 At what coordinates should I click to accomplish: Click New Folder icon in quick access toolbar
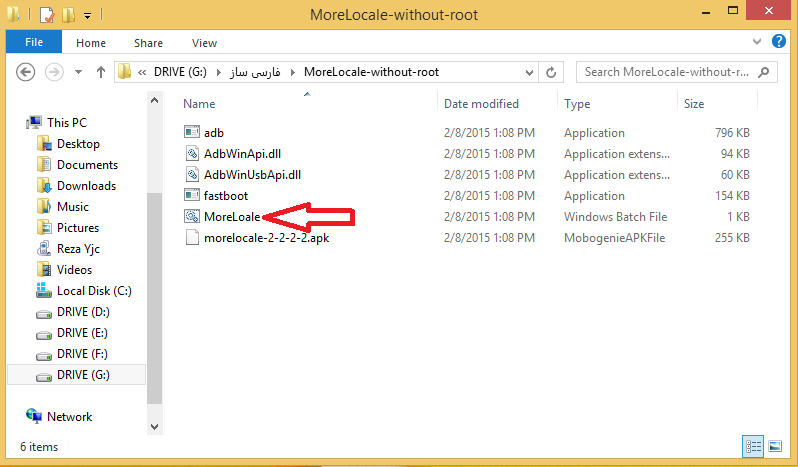68,15
